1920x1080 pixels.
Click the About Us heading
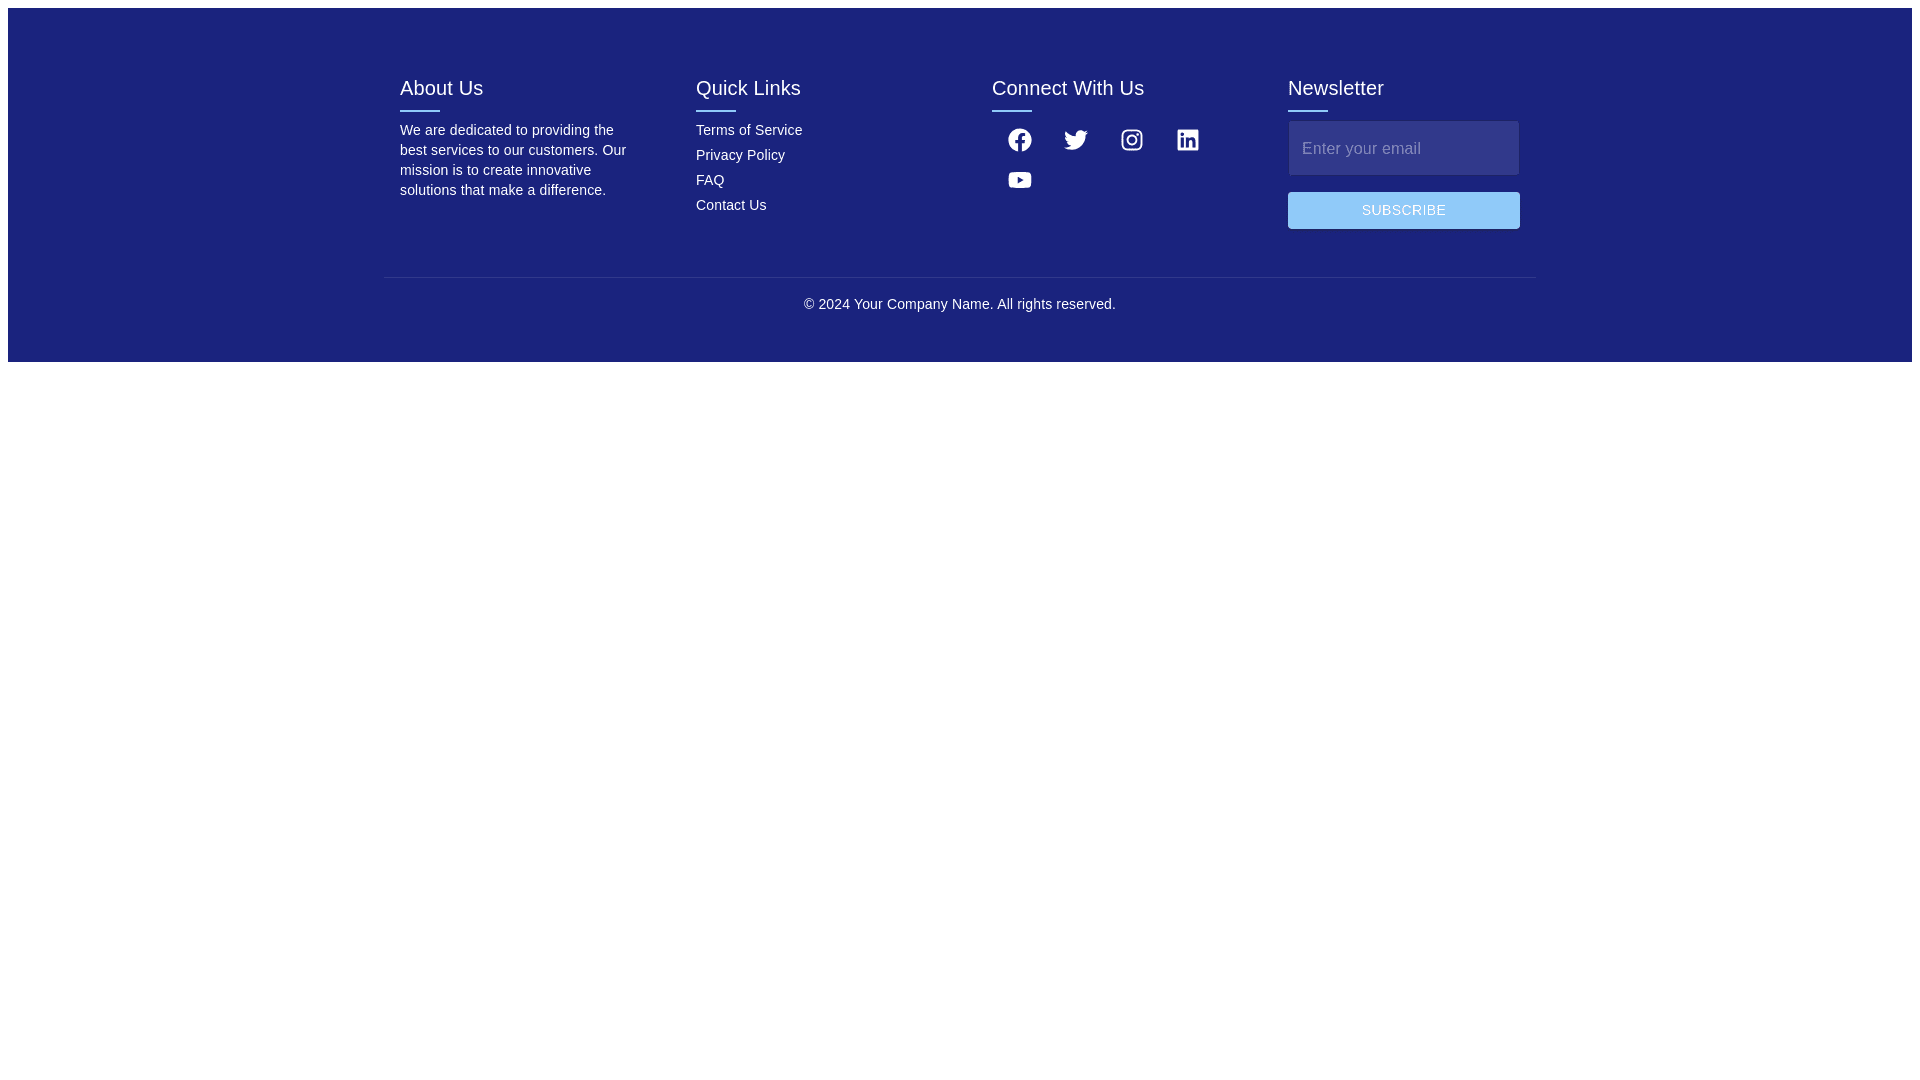pos(441,88)
